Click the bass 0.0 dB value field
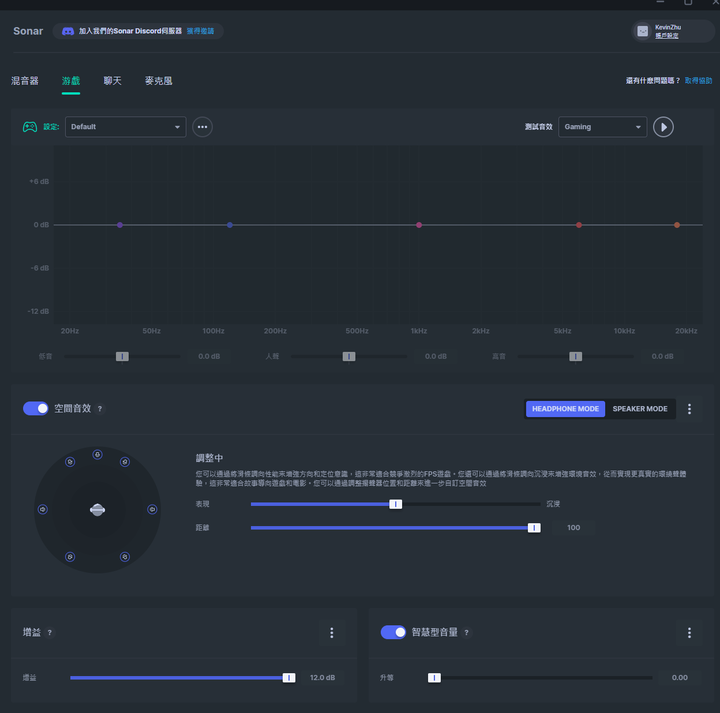Viewport: 720px width, 713px height. click(x=209, y=356)
